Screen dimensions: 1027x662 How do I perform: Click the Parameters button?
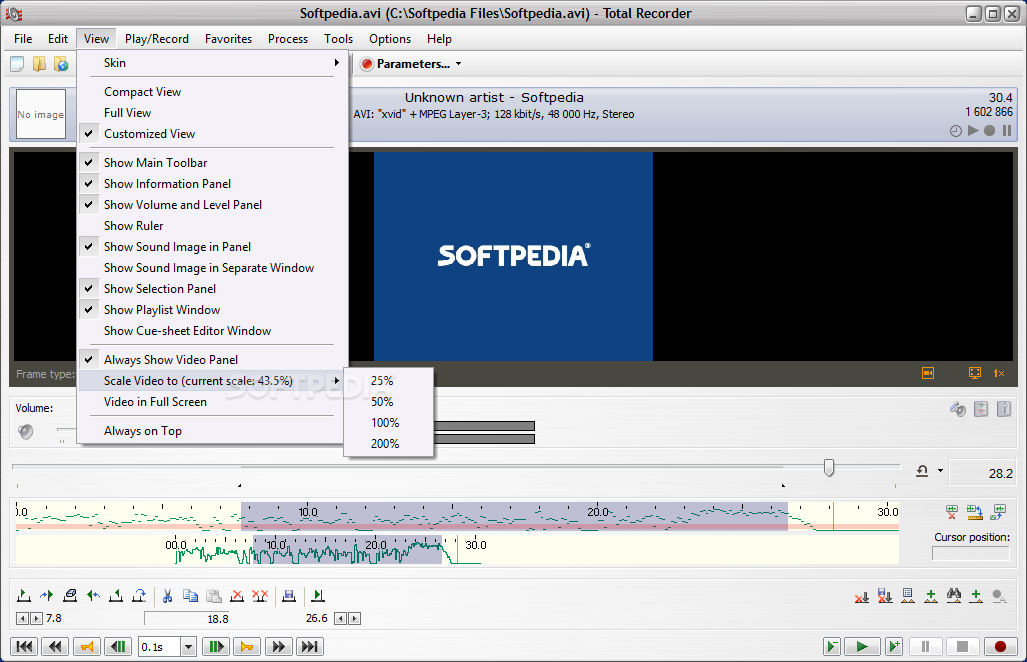point(405,64)
